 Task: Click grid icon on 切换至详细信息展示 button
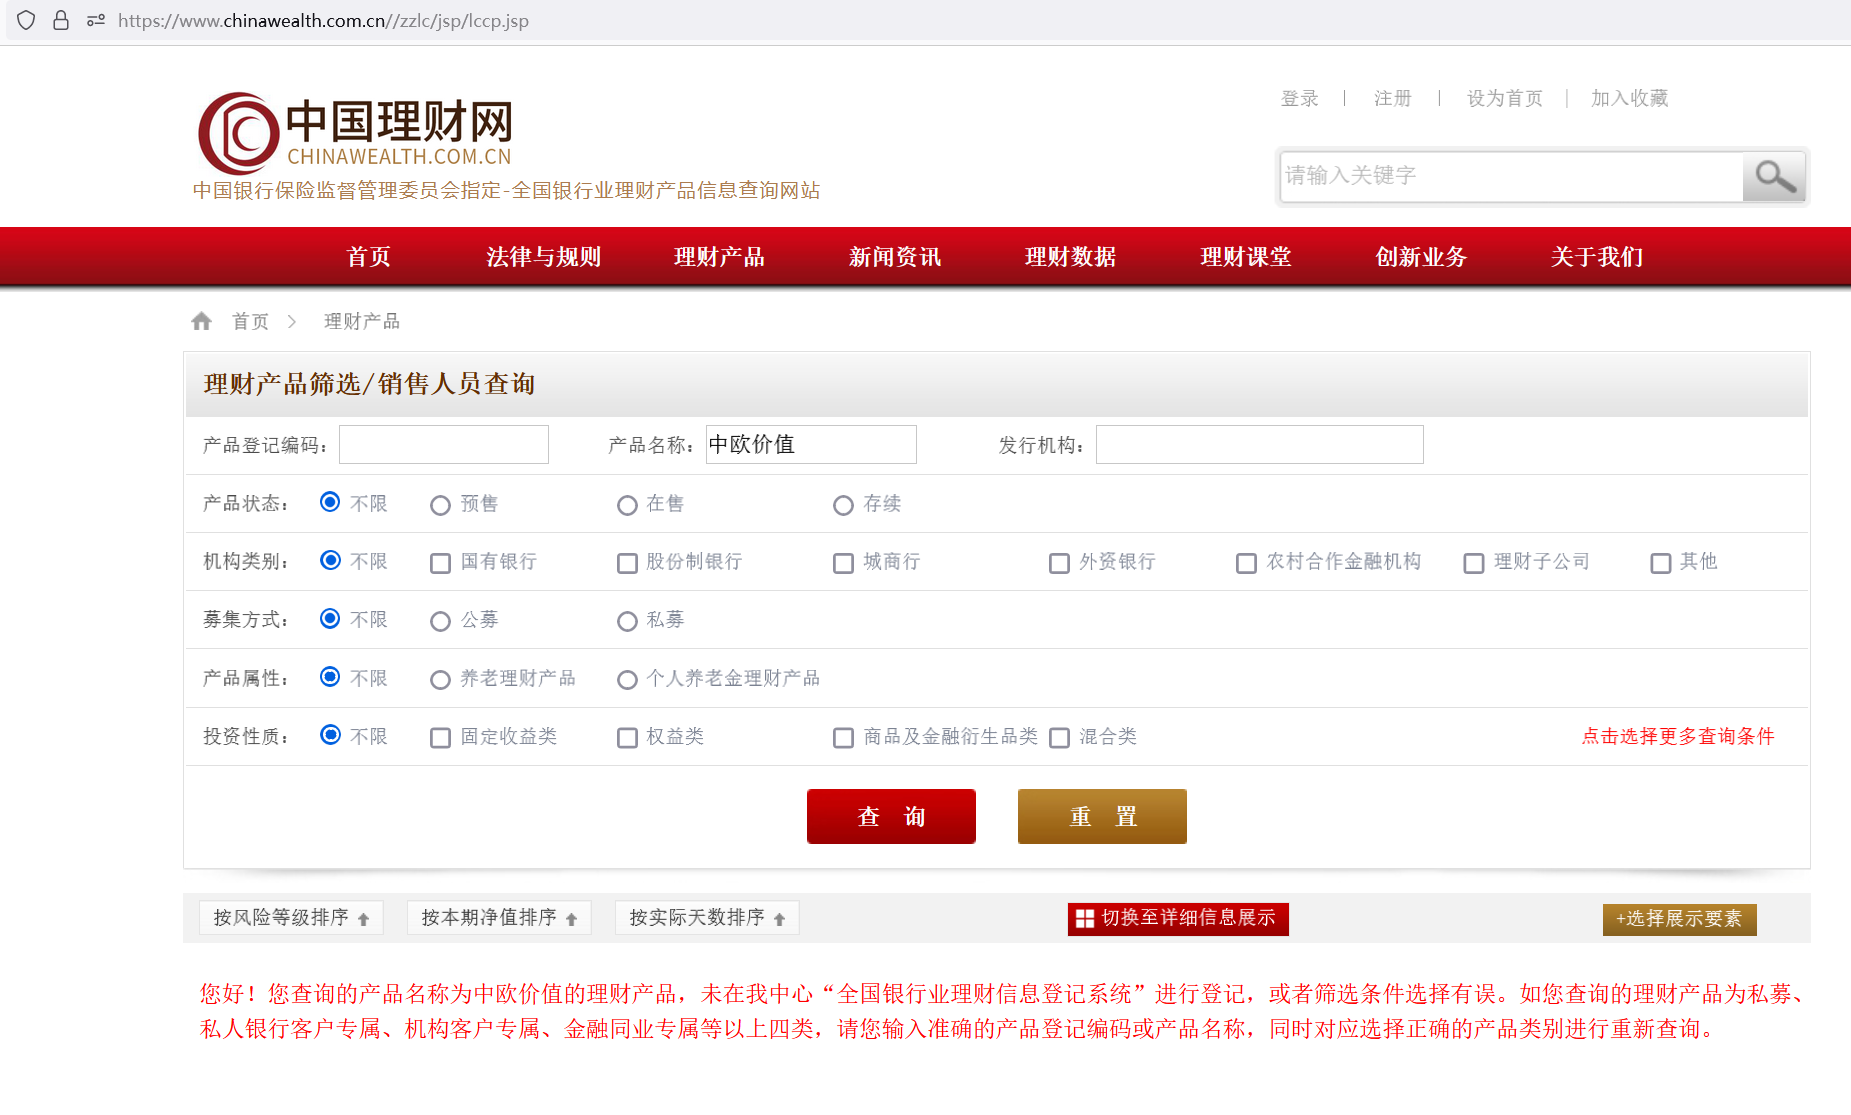(1084, 919)
